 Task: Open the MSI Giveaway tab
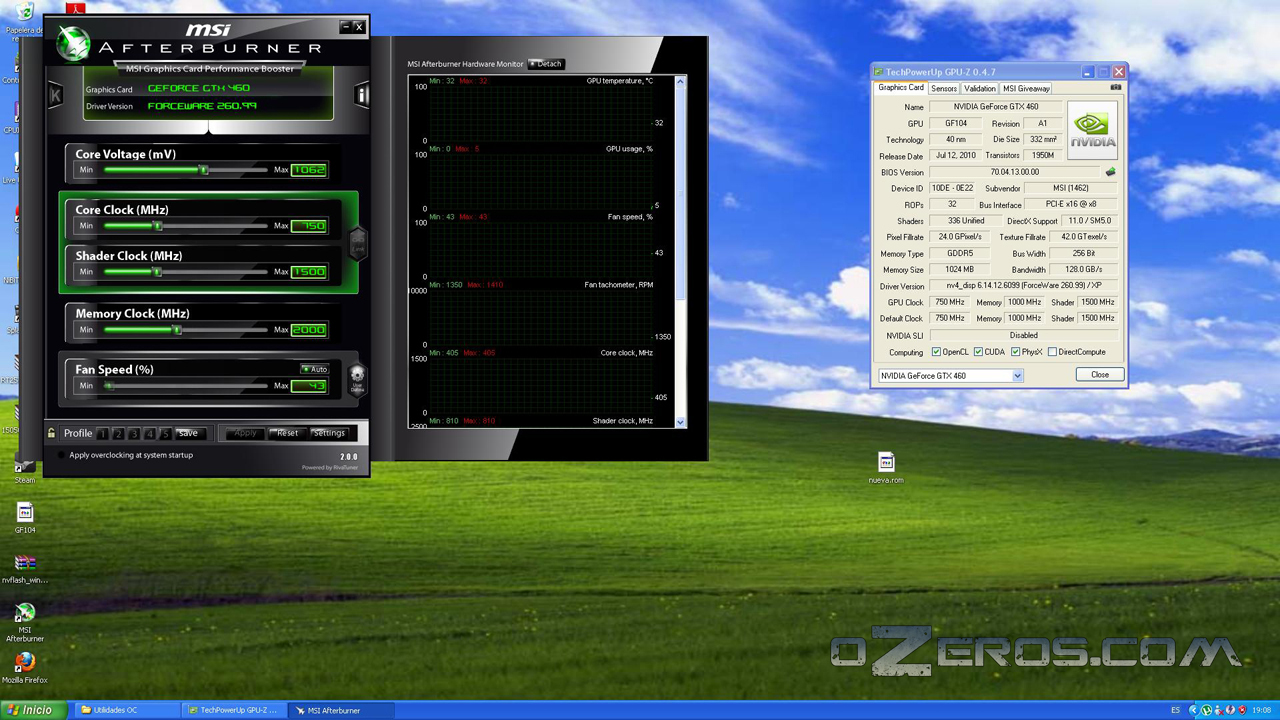(1026, 89)
